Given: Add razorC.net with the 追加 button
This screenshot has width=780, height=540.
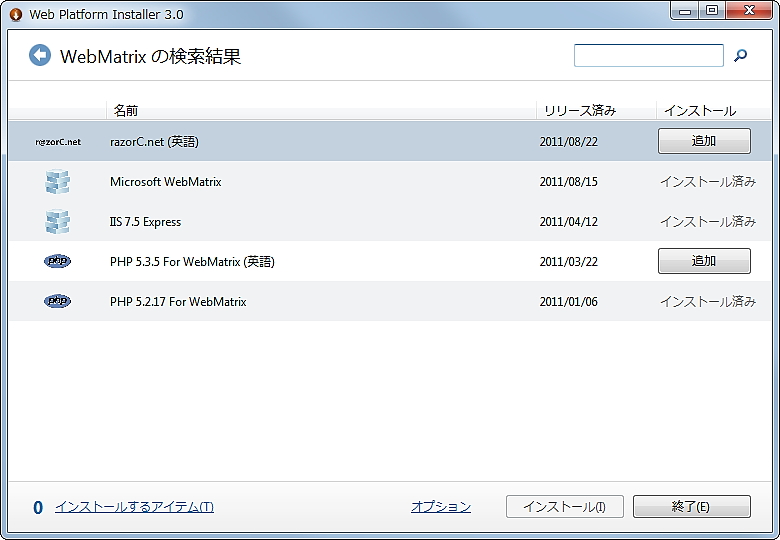Looking at the screenshot, I should pos(704,141).
